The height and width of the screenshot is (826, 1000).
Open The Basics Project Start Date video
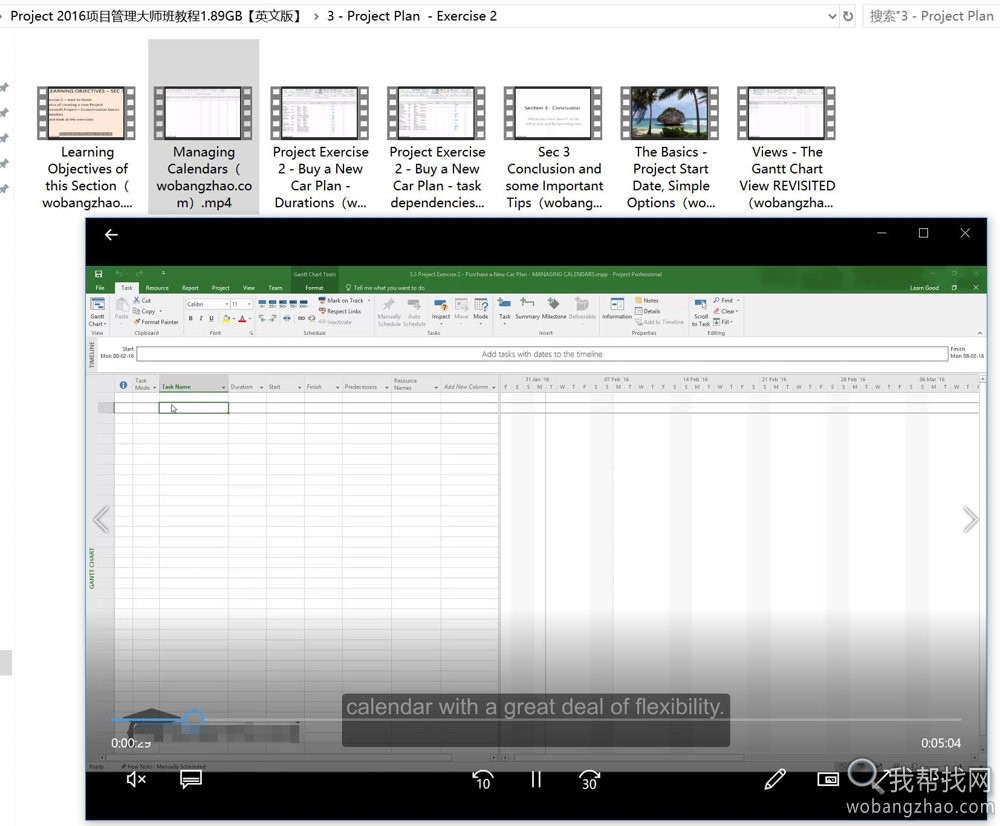(670, 114)
